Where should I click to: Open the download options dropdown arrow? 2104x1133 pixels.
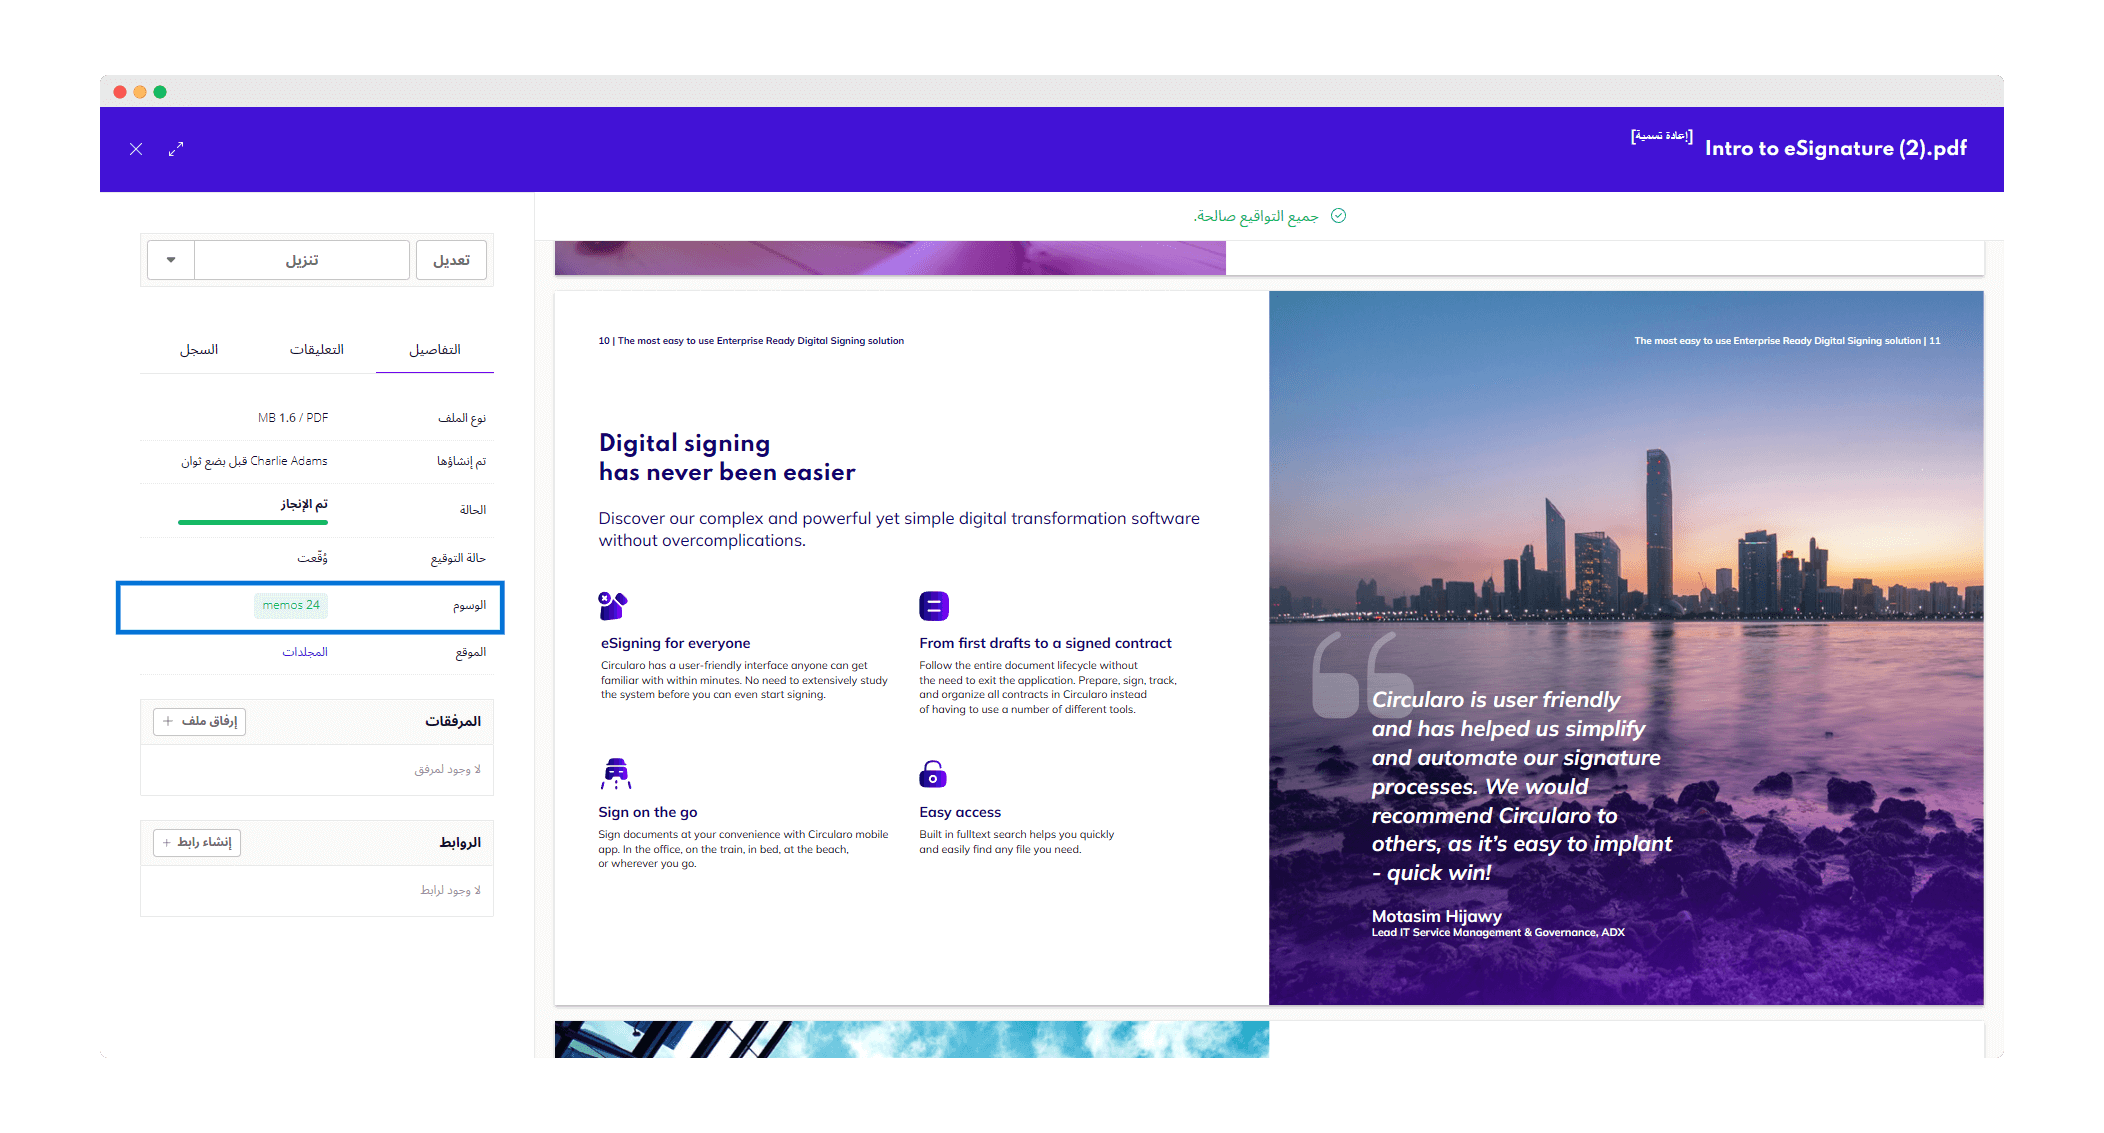coord(171,260)
